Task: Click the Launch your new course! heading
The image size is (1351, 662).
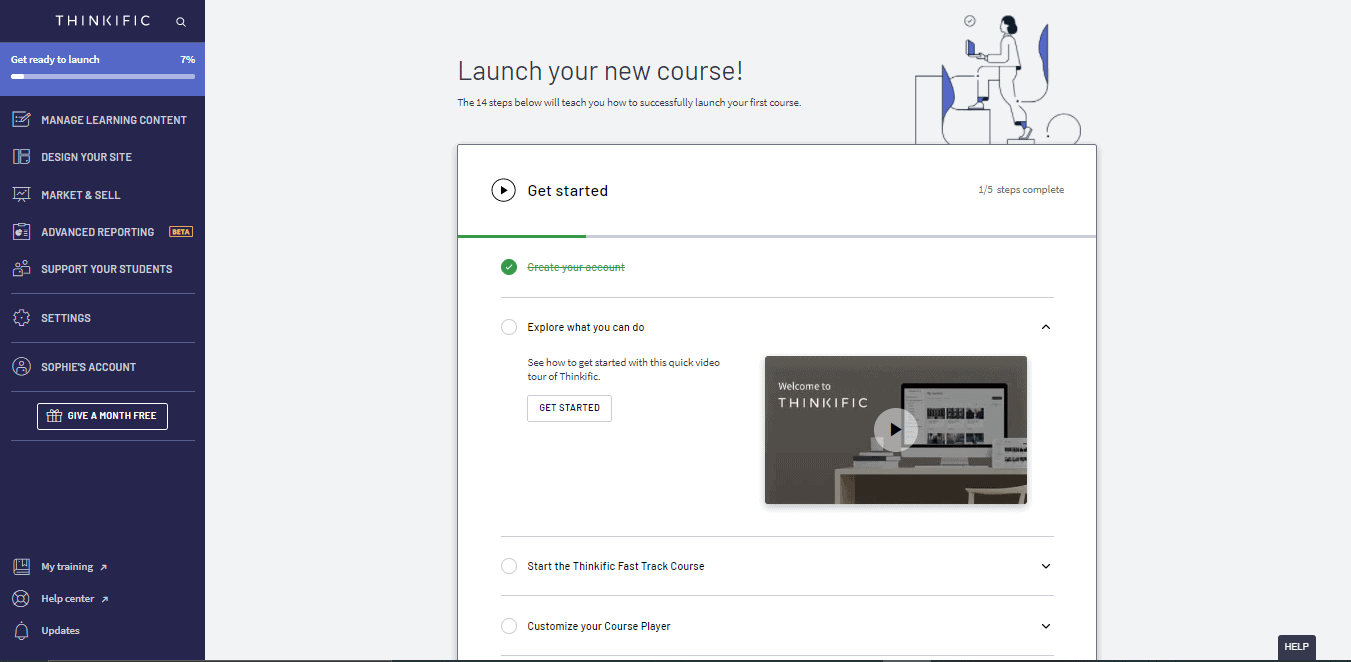Action: coord(600,72)
